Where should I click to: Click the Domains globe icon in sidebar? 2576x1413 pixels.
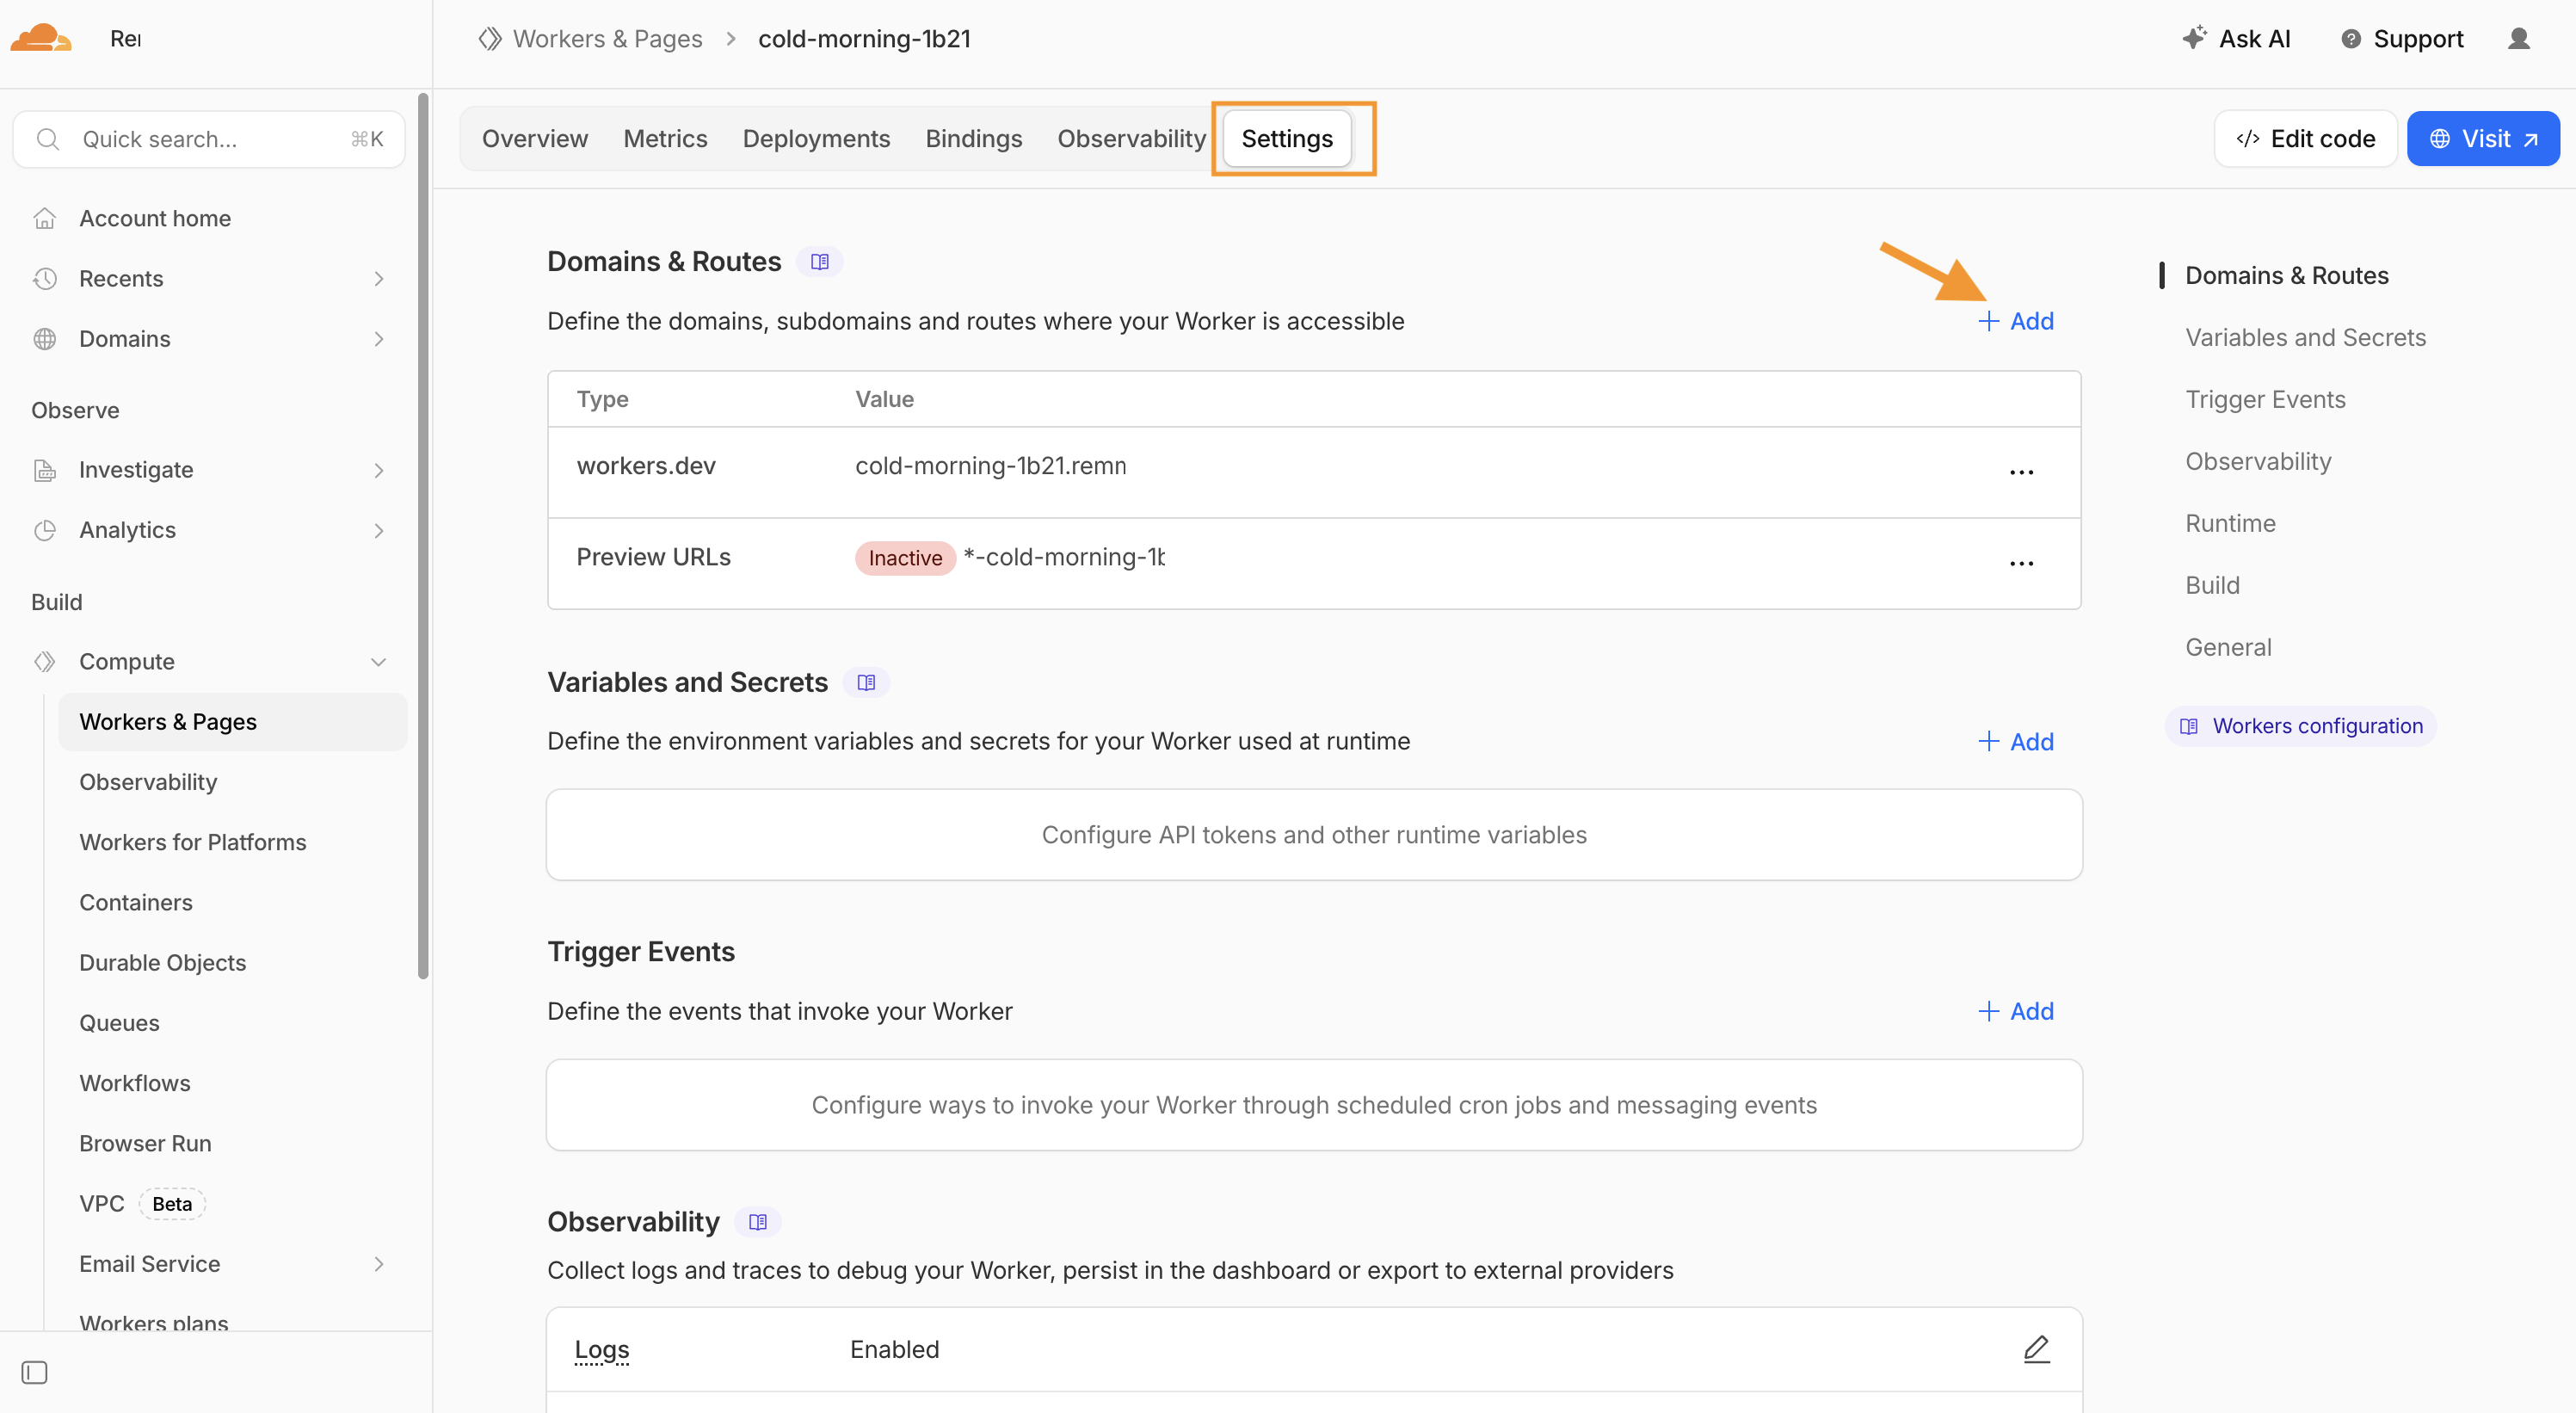45,339
